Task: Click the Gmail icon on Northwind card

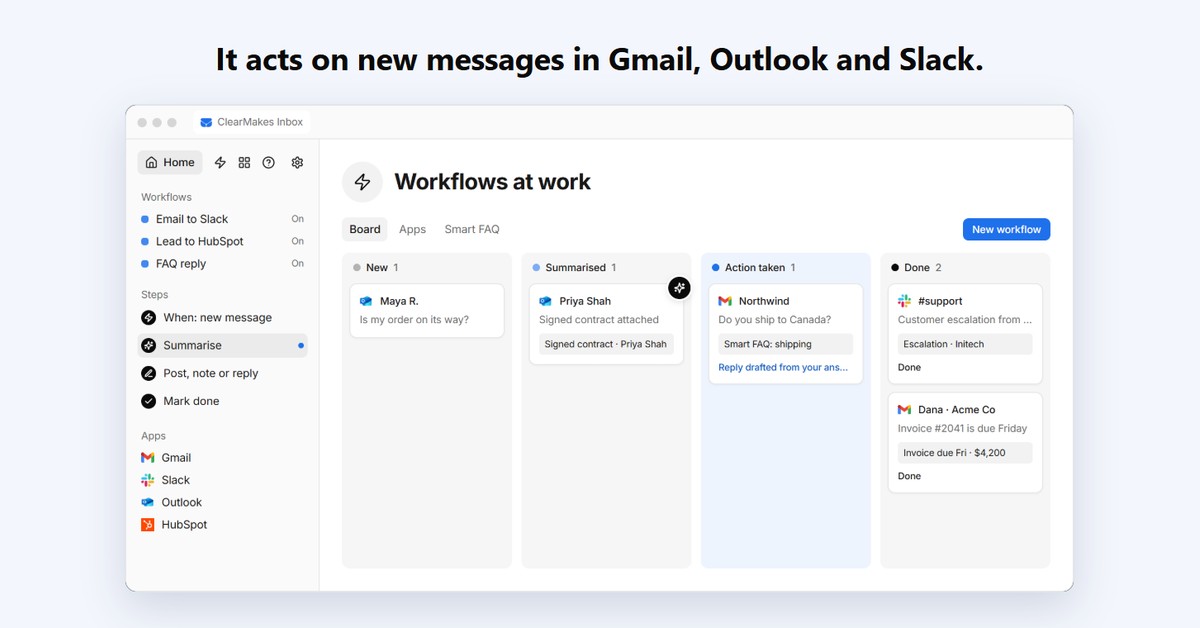Action: (x=725, y=301)
